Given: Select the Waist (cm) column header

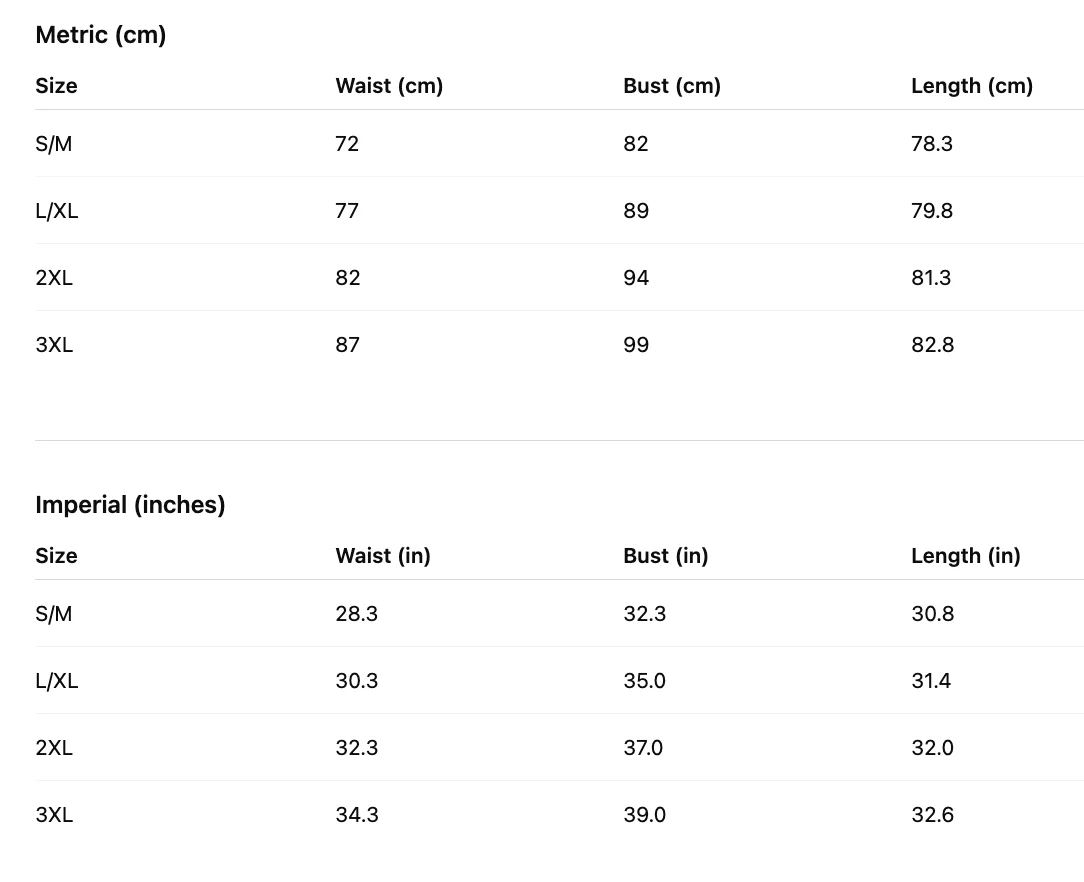Looking at the screenshot, I should [389, 86].
